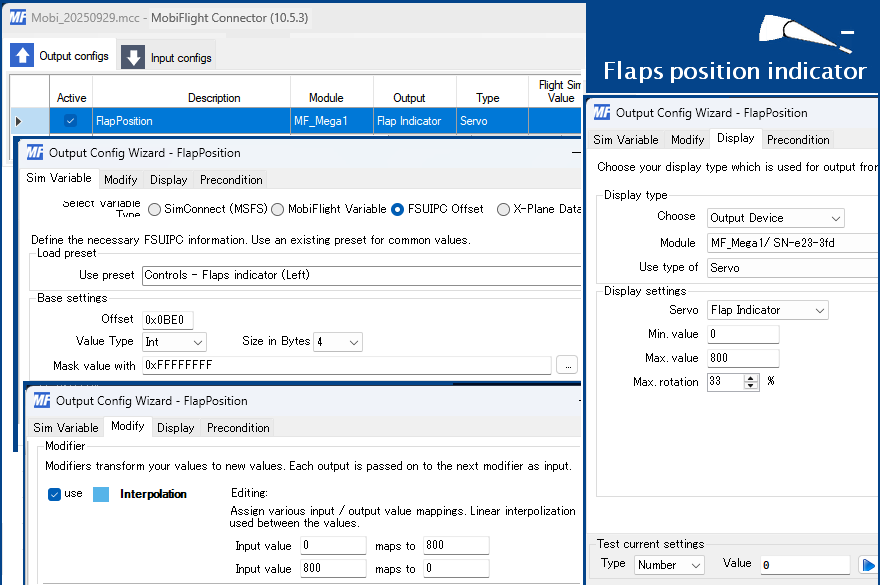Increase Max. rotation using the spinner arrow
The width and height of the screenshot is (880, 585).
[752, 378]
